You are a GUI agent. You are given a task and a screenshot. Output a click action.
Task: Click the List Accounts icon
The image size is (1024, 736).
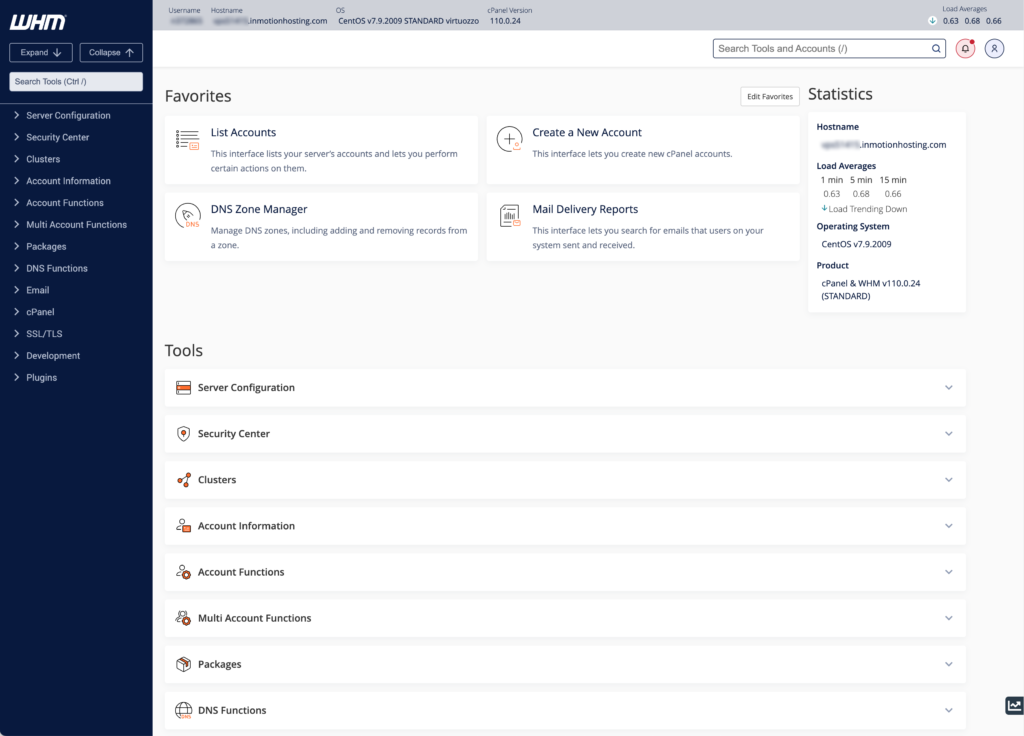point(187,139)
